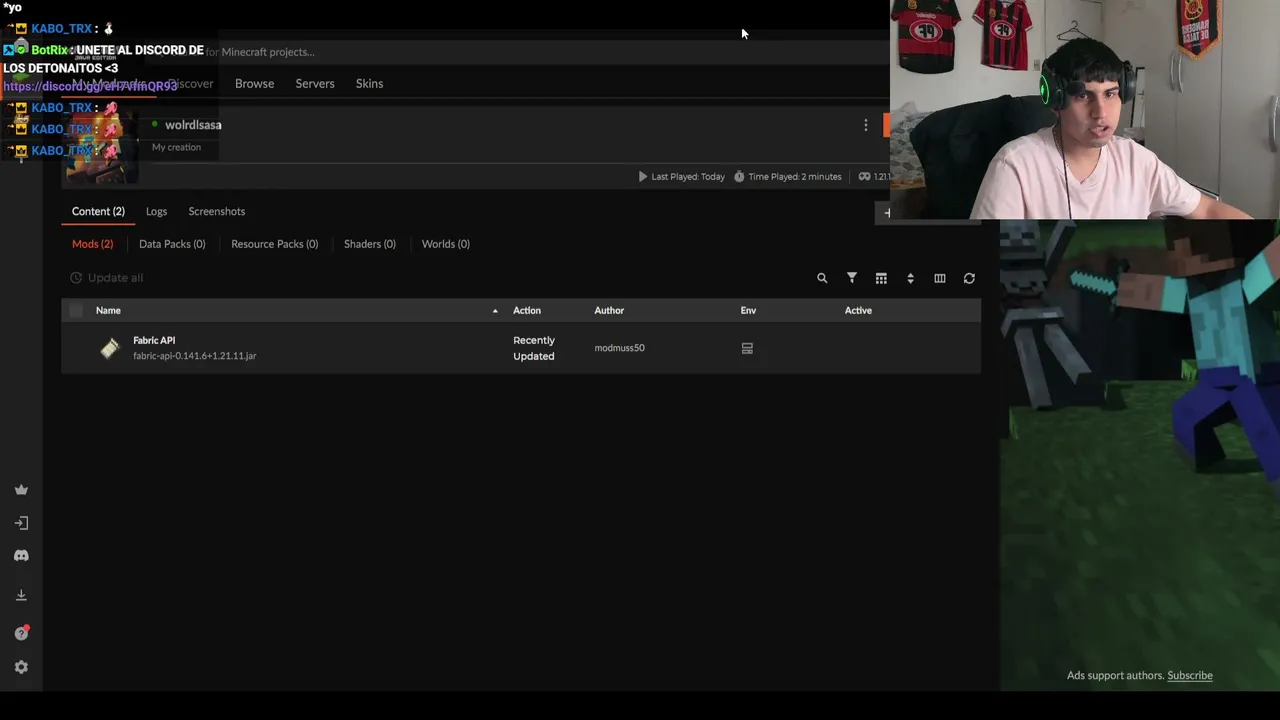Open the three-dot menu for wolrdlsasa
Image resolution: width=1280 pixels, height=720 pixels.
tap(866, 125)
